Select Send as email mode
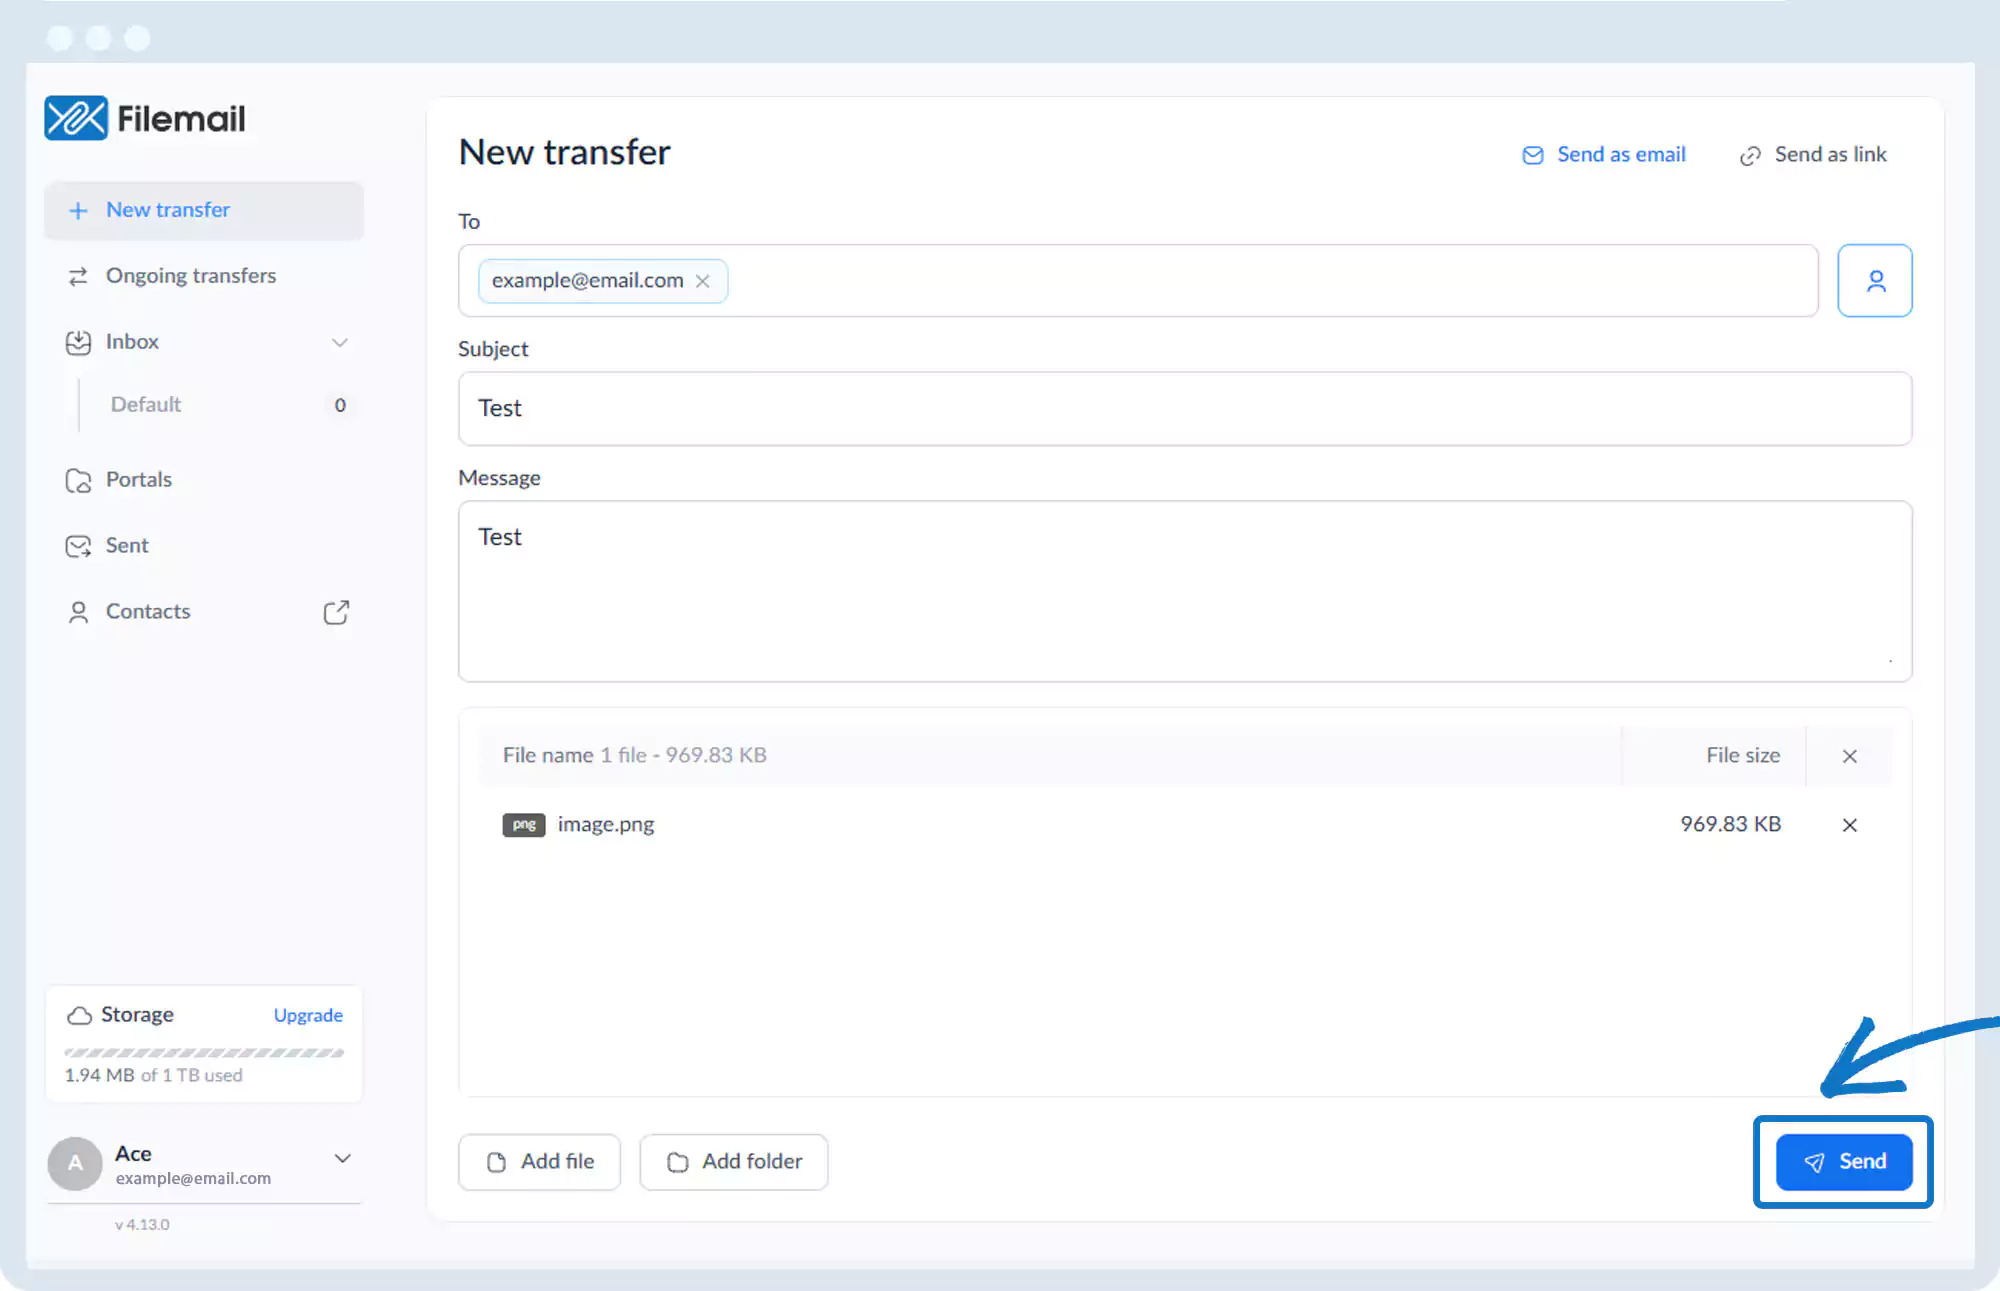 (x=1604, y=154)
